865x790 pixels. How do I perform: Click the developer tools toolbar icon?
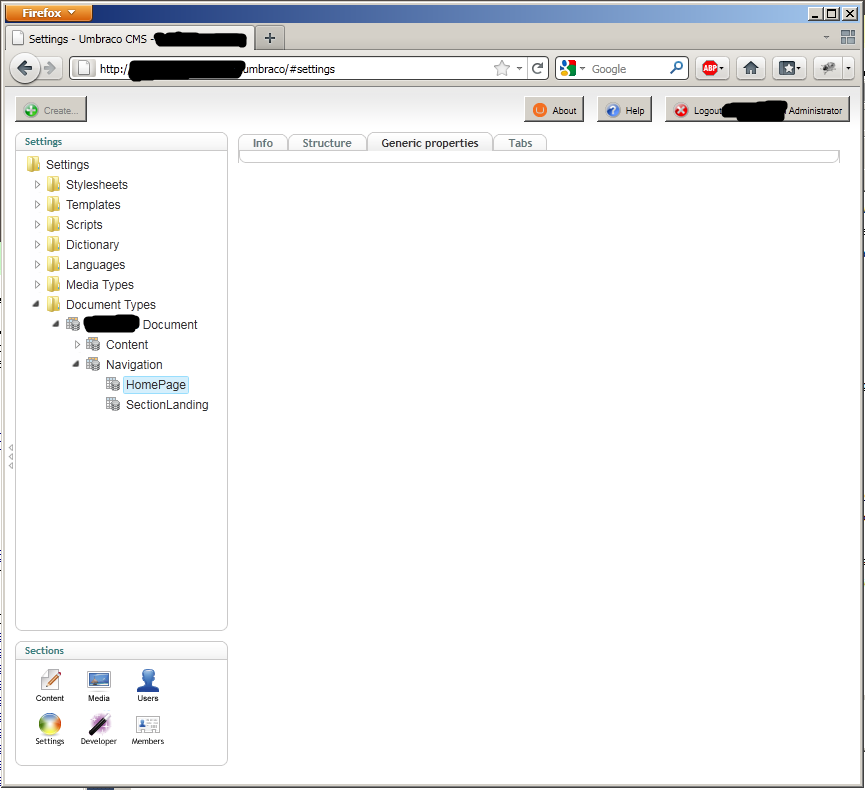coord(828,68)
